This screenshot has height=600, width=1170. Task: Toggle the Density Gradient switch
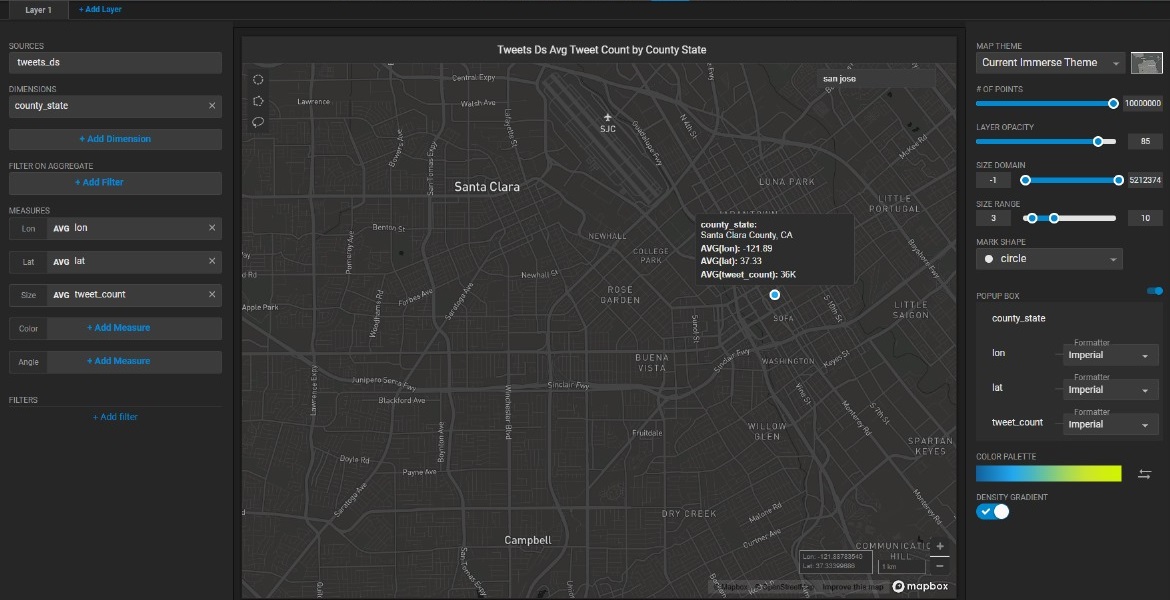pyautogui.click(x=994, y=512)
